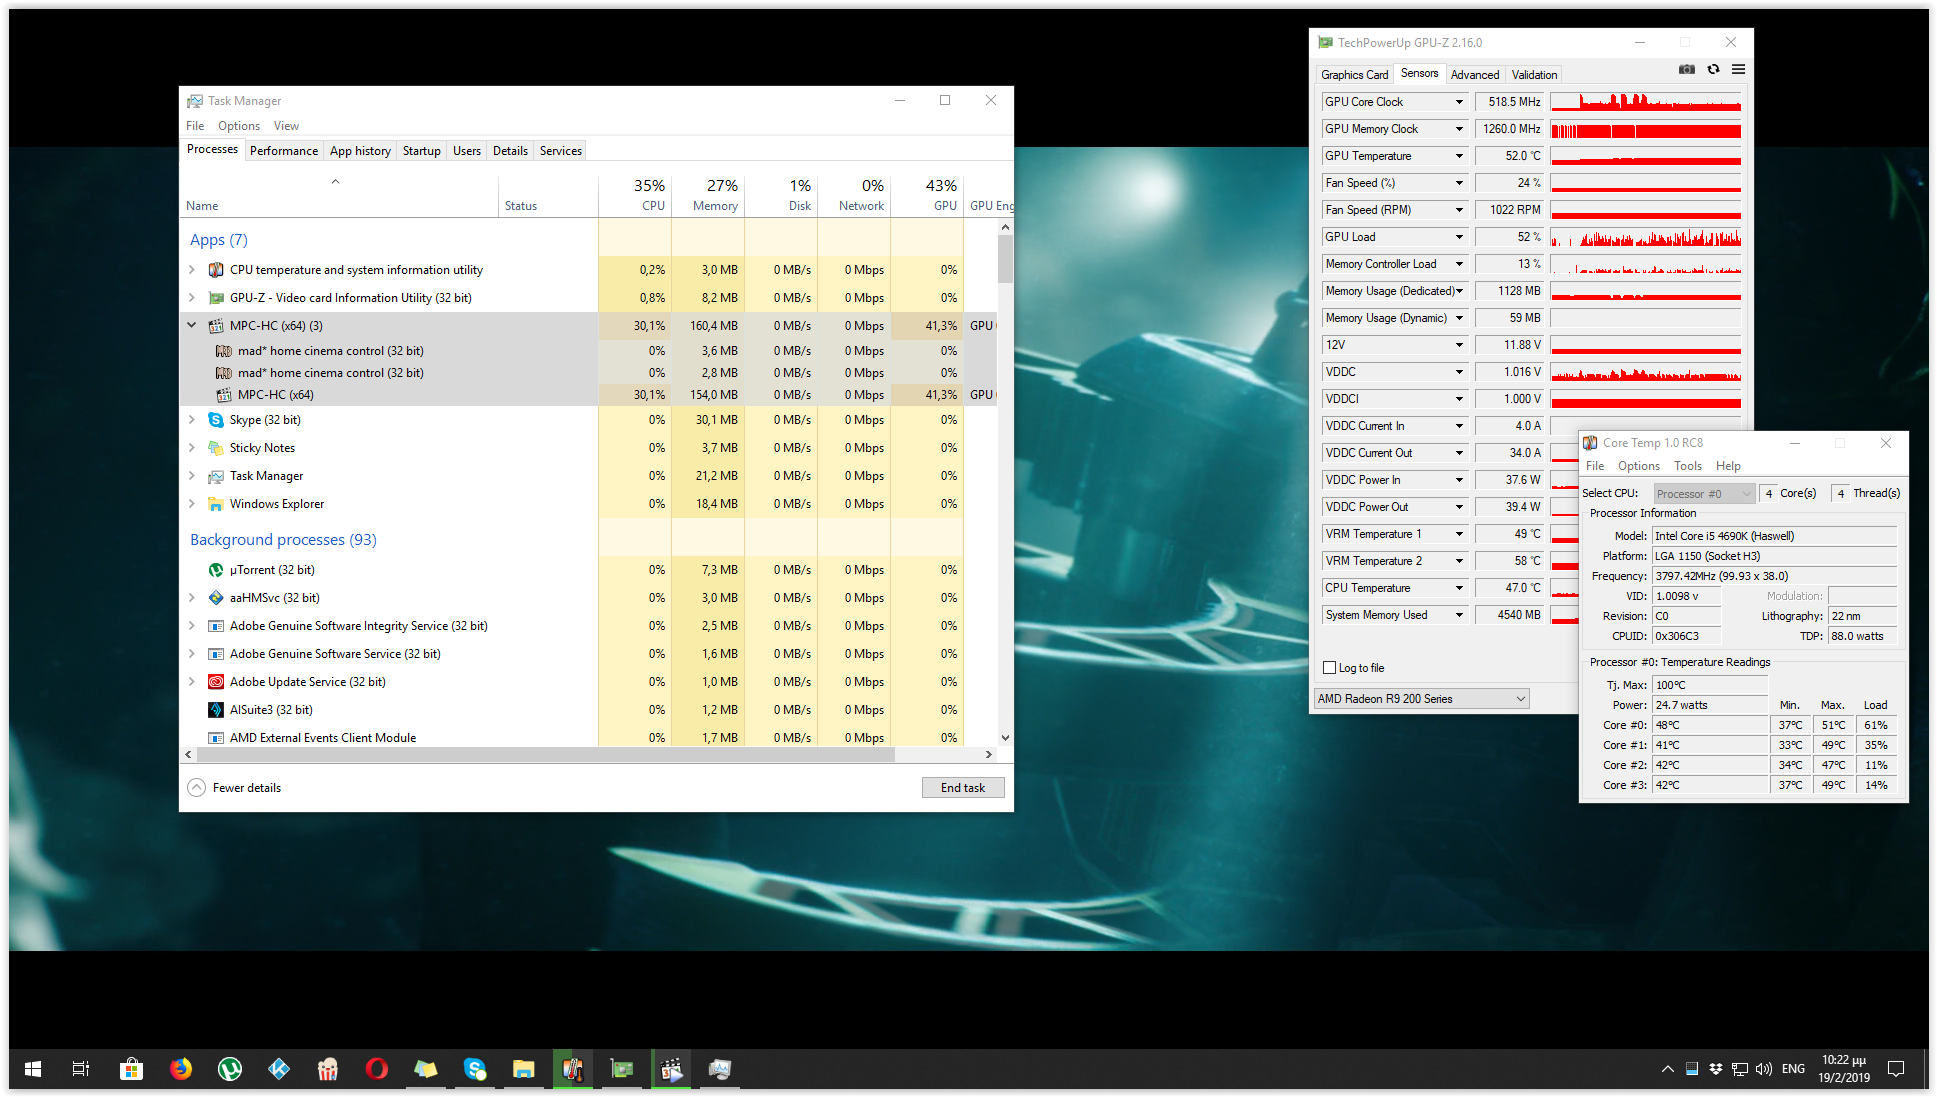1937x1097 pixels.
Task: Click the volume icon in system tray
Action: (x=1764, y=1069)
